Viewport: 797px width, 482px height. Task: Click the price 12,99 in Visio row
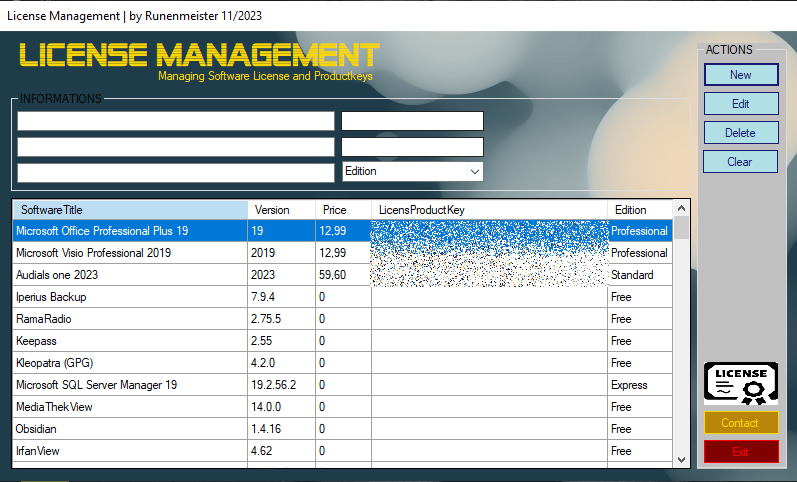344,253
